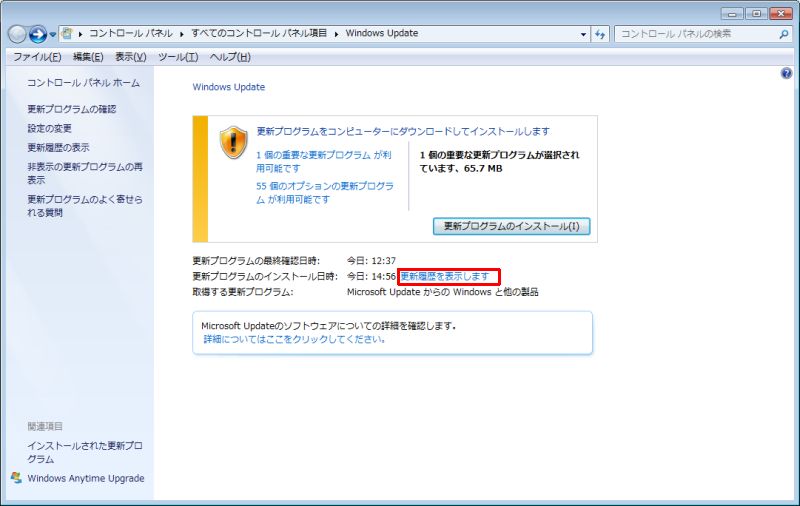The height and width of the screenshot is (506, 800).
Task: Open the ツール(T) menu
Action: click(x=178, y=57)
